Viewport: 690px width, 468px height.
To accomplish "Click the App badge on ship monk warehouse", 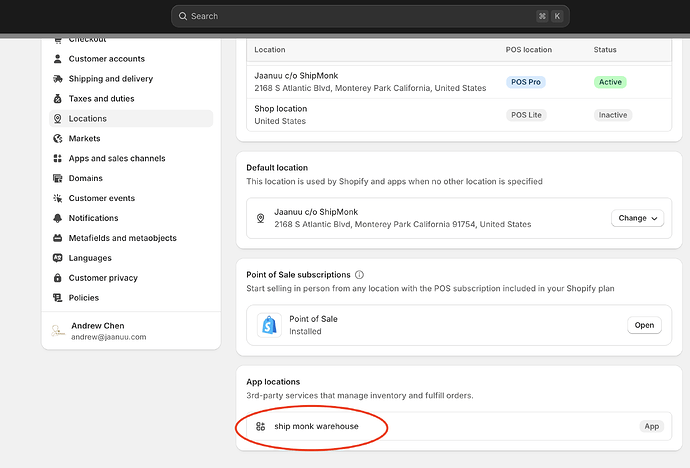I will pyautogui.click(x=652, y=426).
